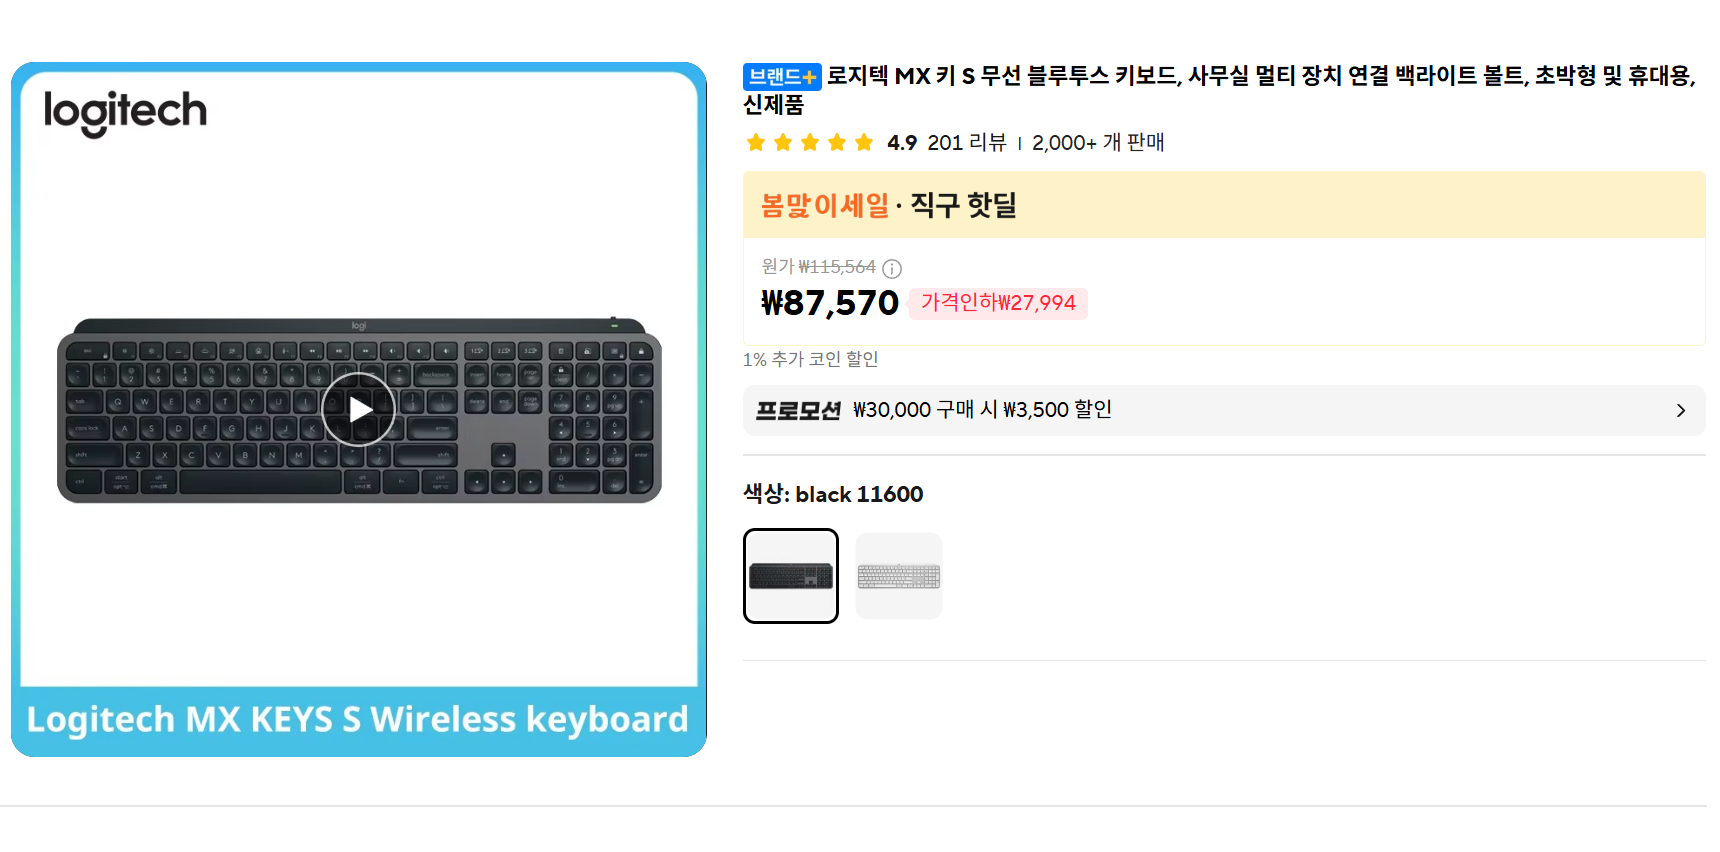Expand the promotion chevron arrow

coord(1680,411)
